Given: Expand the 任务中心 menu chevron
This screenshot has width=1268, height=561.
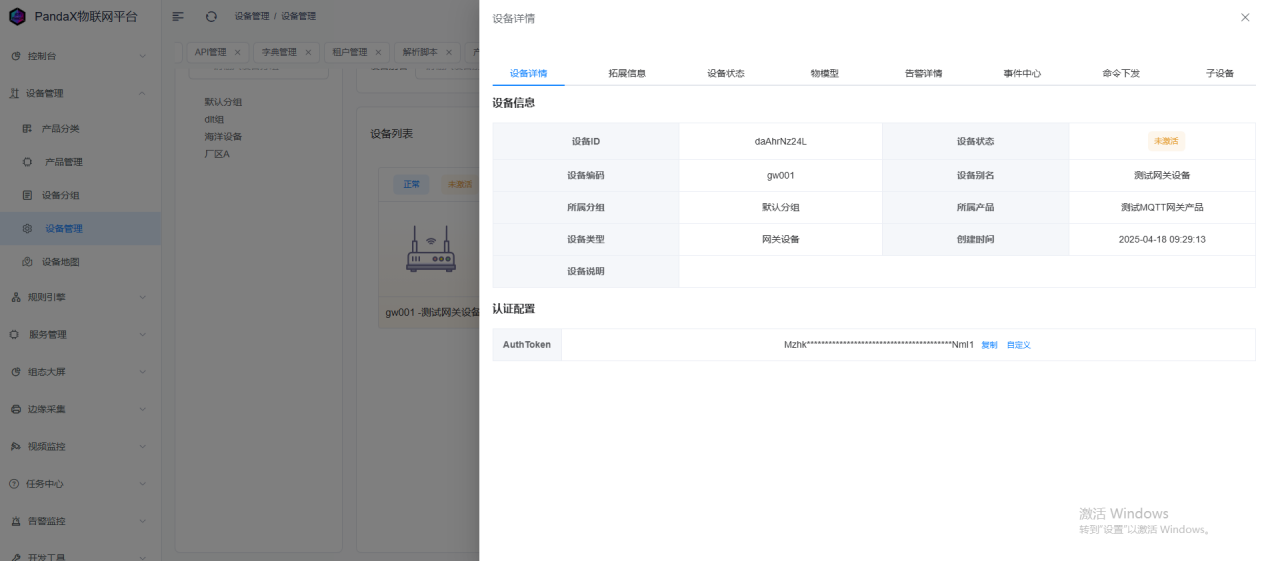Looking at the screenshot, I should click(142, 484).
